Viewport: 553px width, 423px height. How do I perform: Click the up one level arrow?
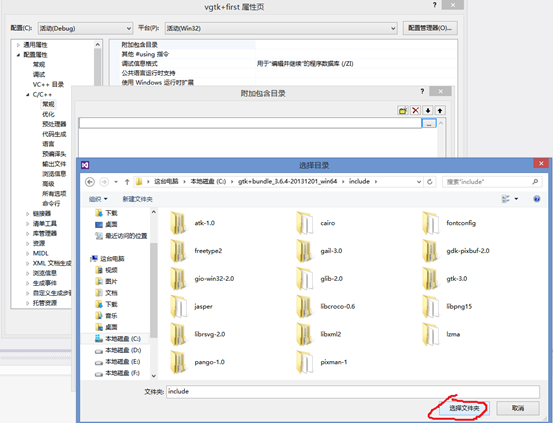[x=127, y=182]
